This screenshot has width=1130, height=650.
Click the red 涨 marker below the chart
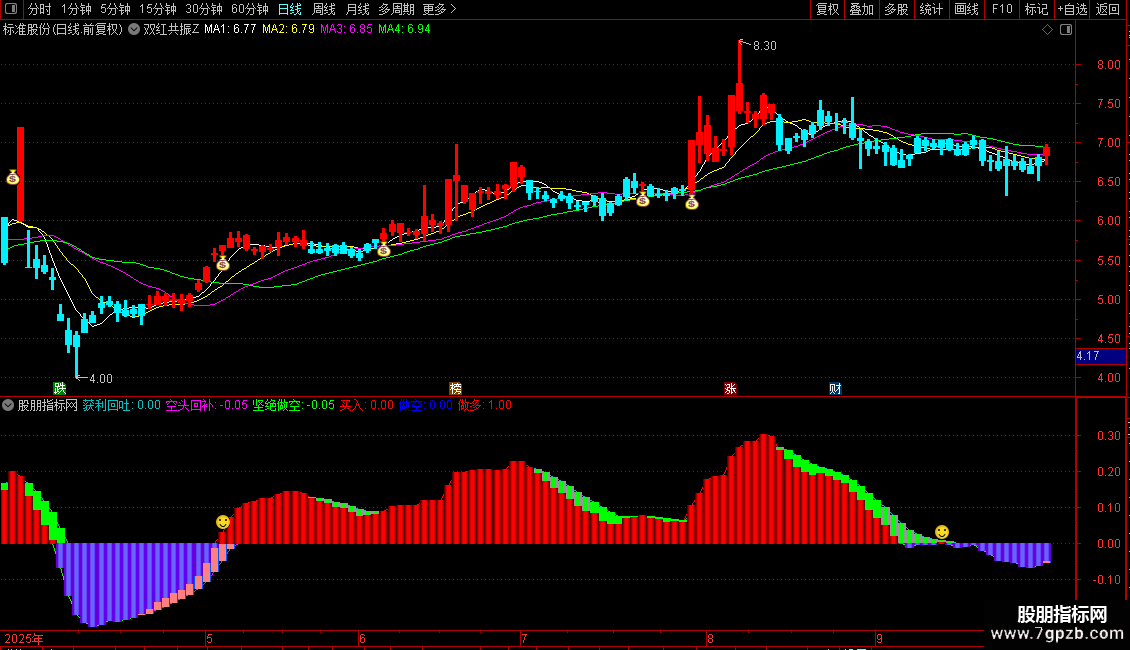(730, 388)
